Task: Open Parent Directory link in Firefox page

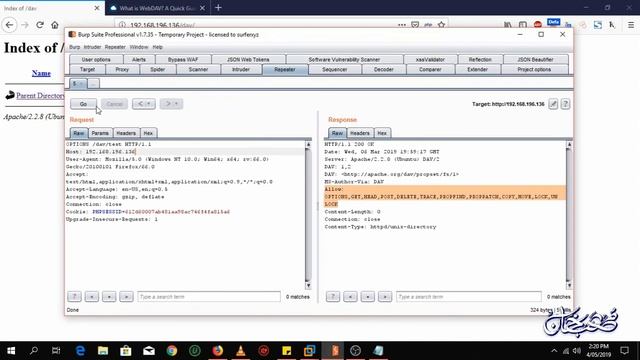Action: tap(40, 96)
